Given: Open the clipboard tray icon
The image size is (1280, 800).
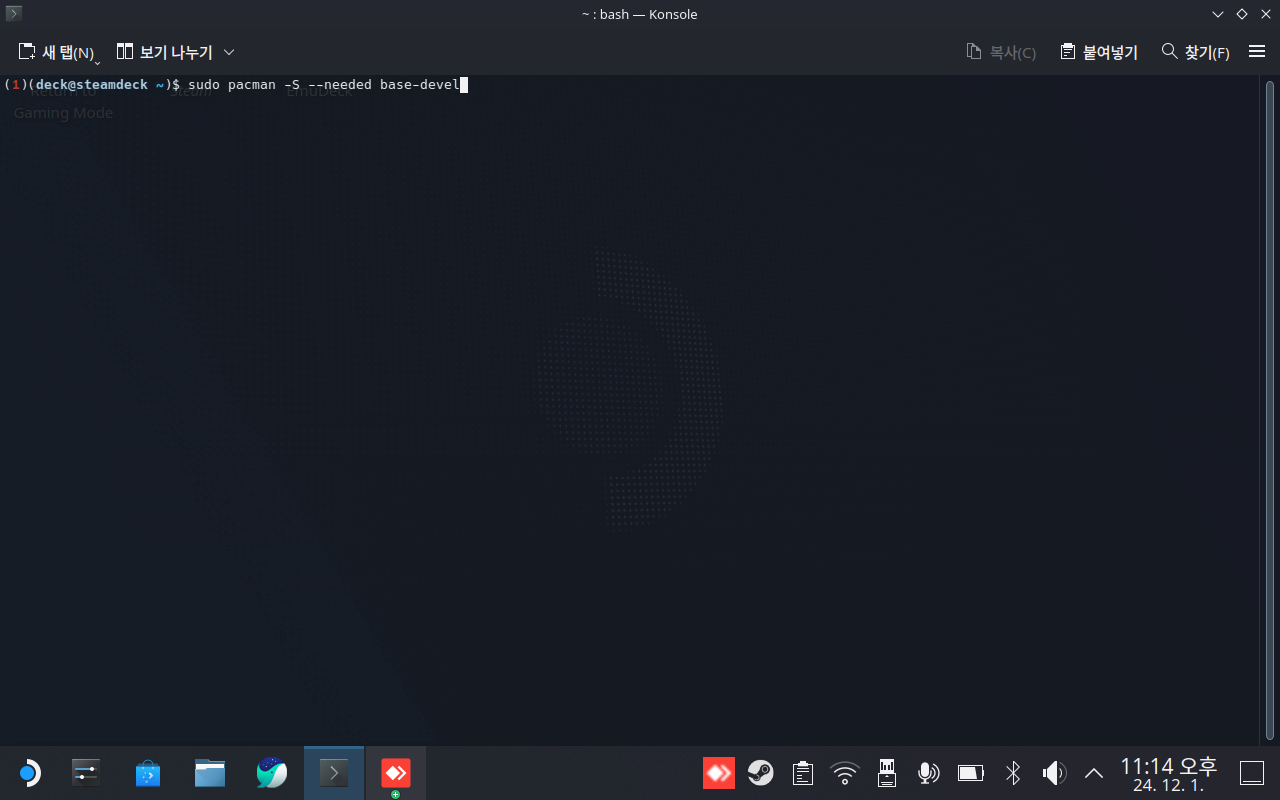Looking at the screenshot, I should (802, 773).
